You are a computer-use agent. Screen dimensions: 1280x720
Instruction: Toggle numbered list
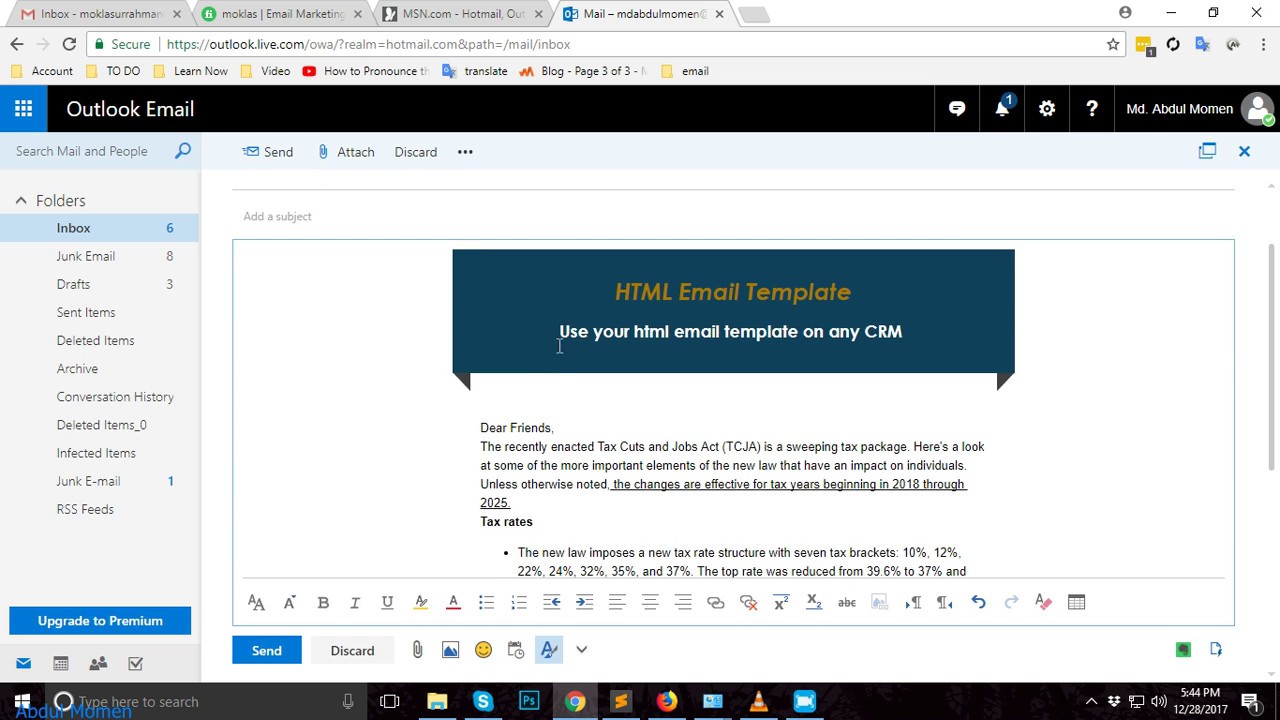click(x=518, y=602)
